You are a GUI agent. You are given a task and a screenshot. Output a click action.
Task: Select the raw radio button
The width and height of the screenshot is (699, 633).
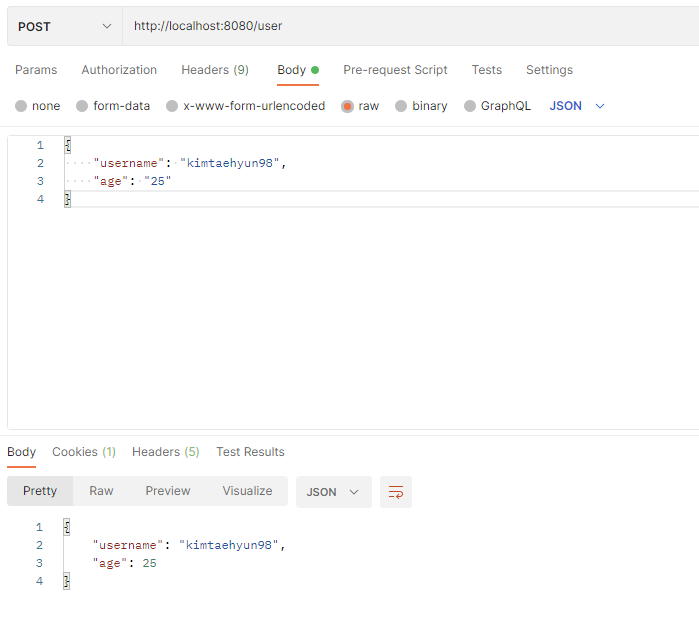347,106
